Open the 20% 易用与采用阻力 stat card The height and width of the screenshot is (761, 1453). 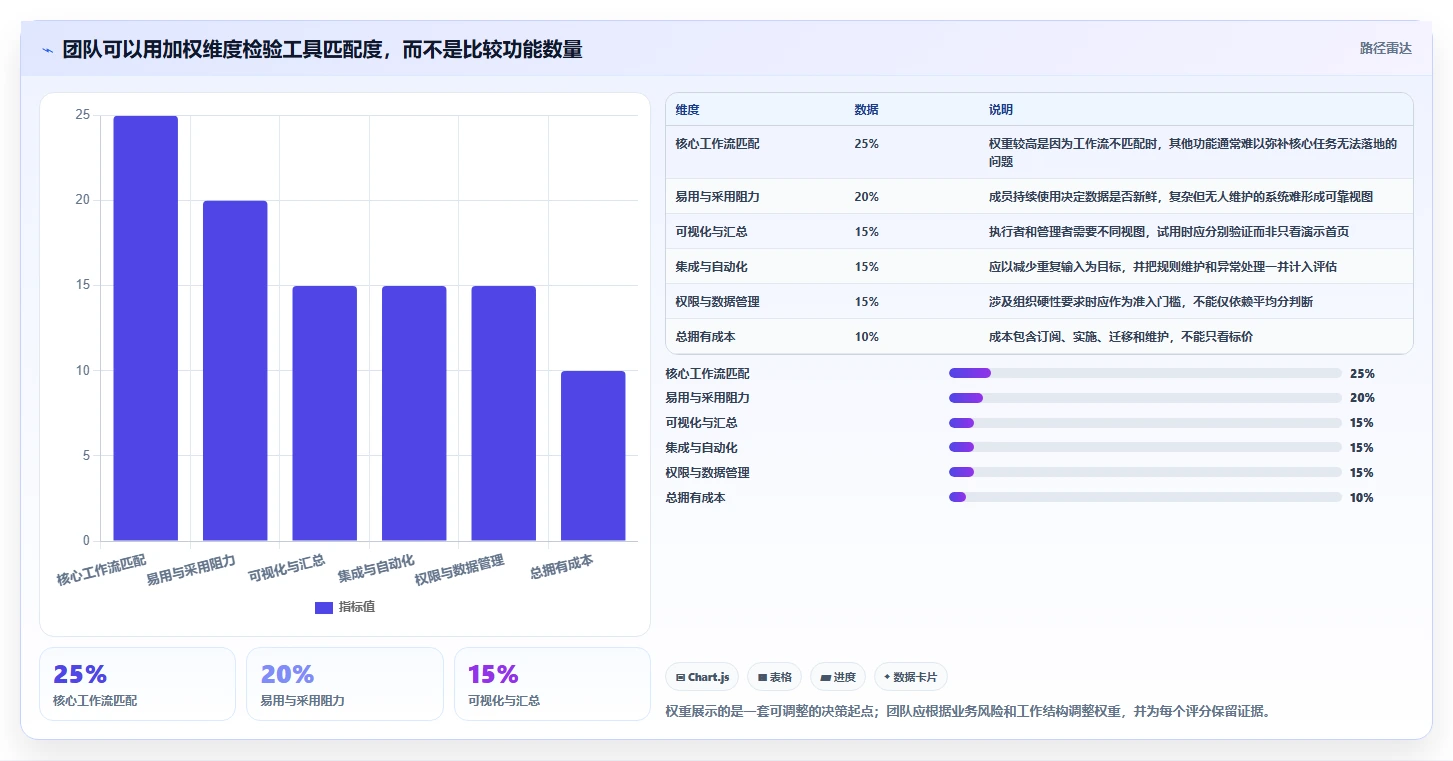(344, 684)
